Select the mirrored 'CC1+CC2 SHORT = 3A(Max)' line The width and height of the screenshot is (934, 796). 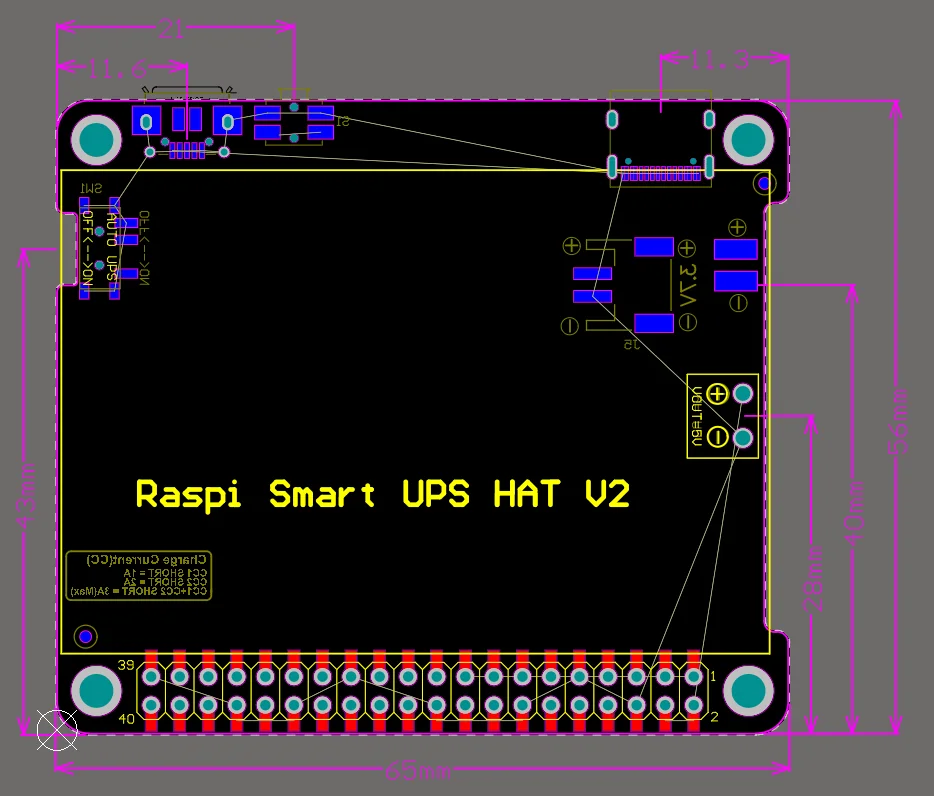[x=139, y=591]
